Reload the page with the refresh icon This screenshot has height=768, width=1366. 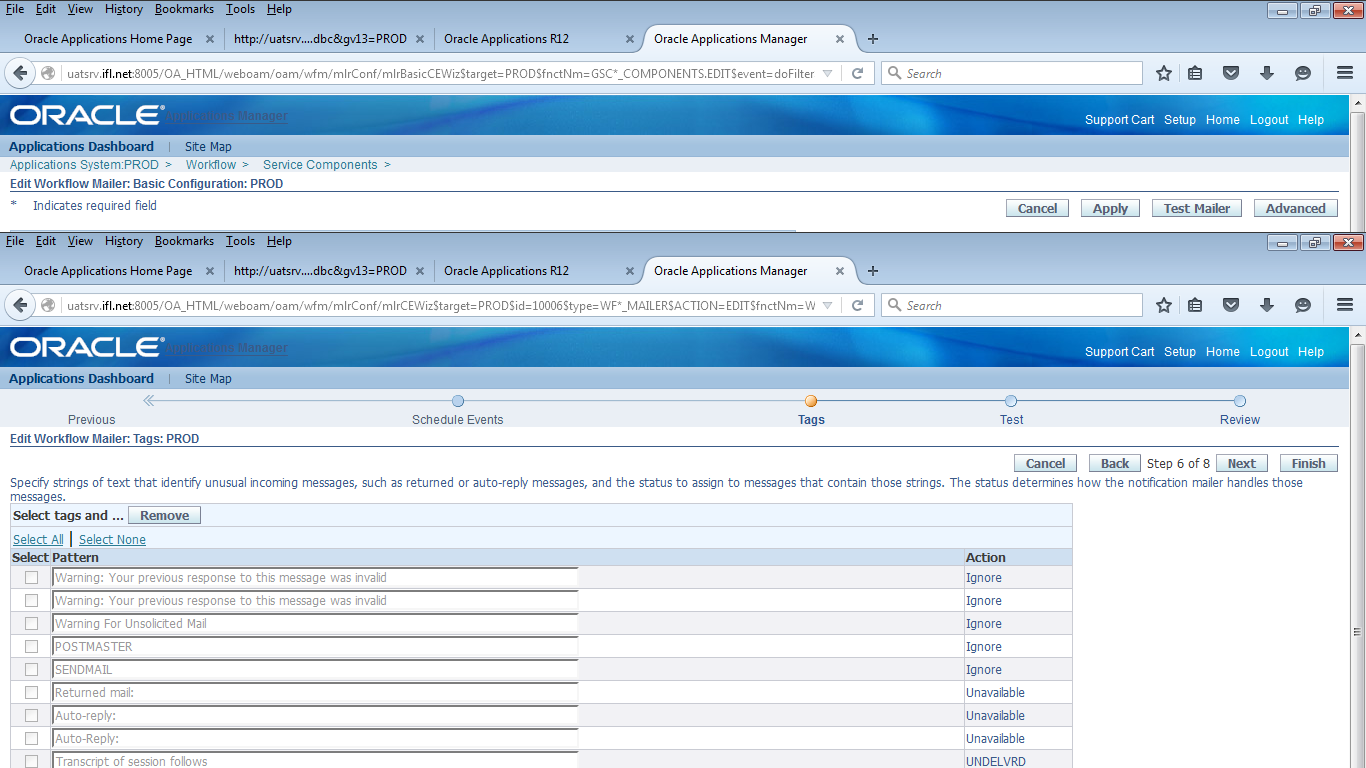point(857,305)
